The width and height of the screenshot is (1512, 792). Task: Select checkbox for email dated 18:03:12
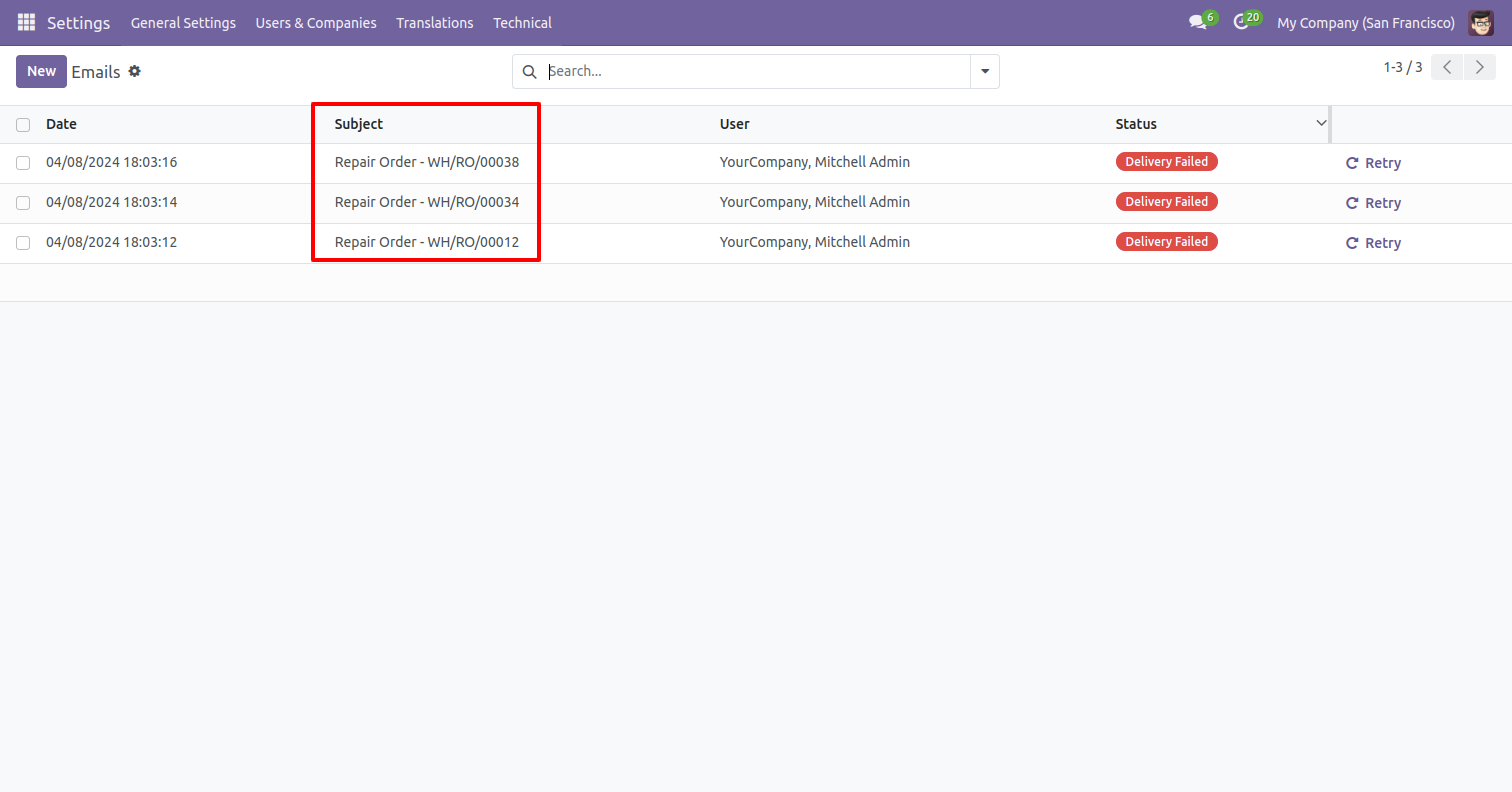pyautogui.click(x=23, y=243)
